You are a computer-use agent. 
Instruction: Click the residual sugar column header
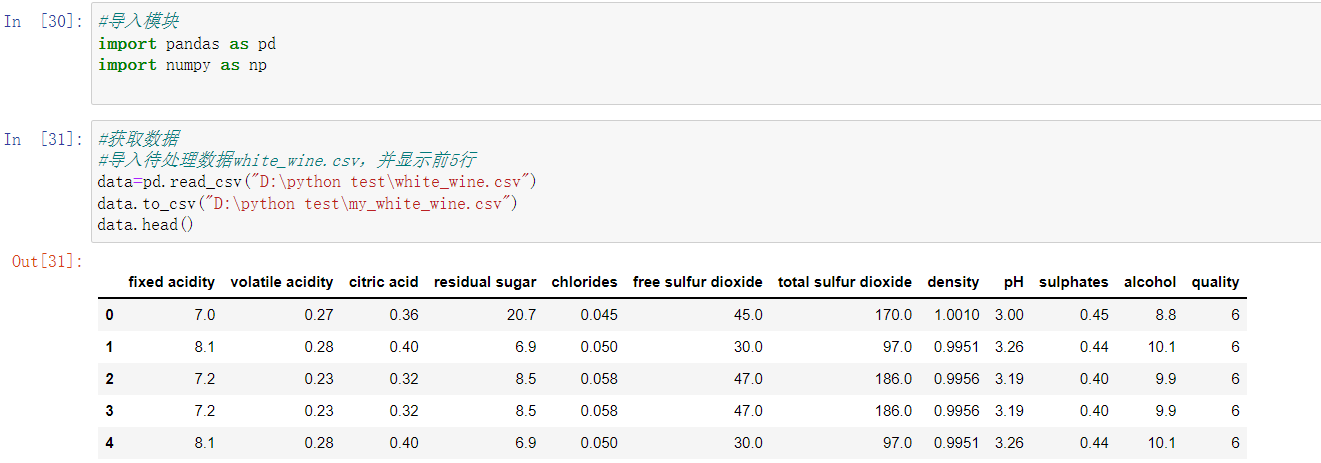click(x=485, y=282)
